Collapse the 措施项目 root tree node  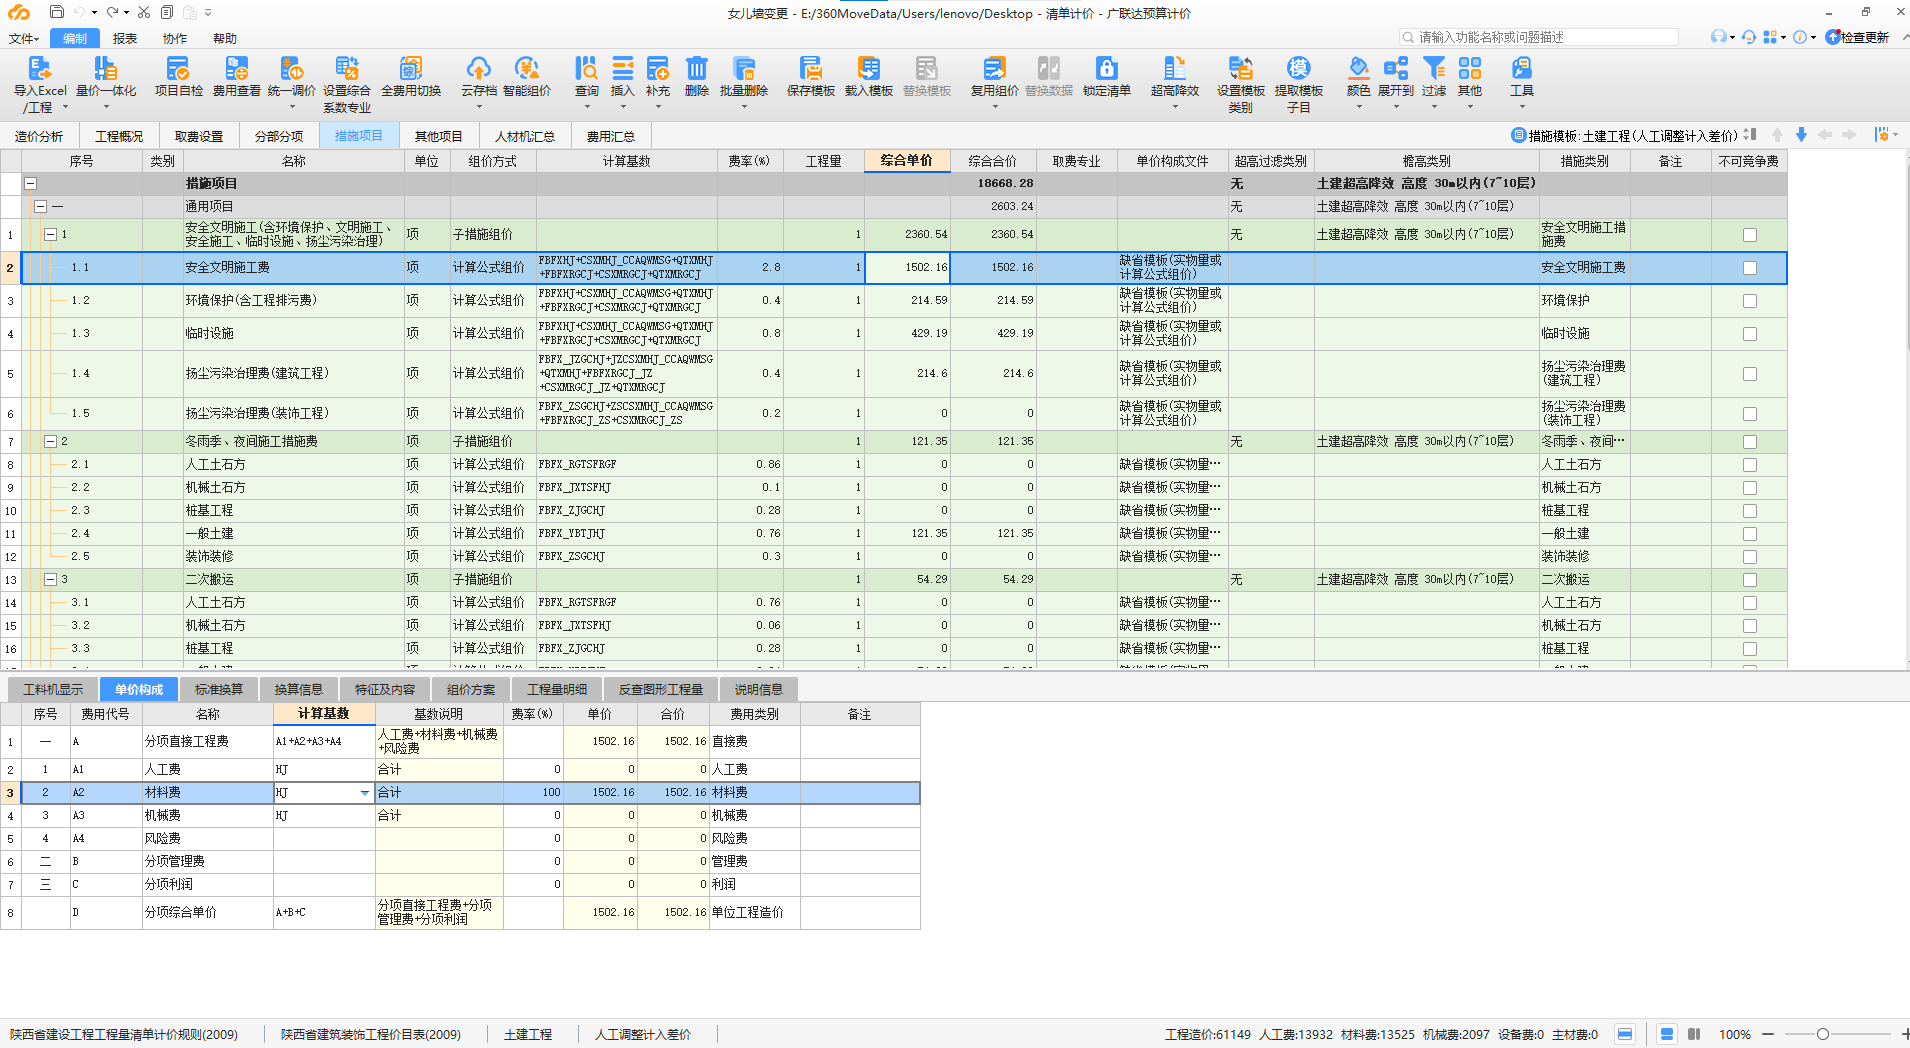31,184
